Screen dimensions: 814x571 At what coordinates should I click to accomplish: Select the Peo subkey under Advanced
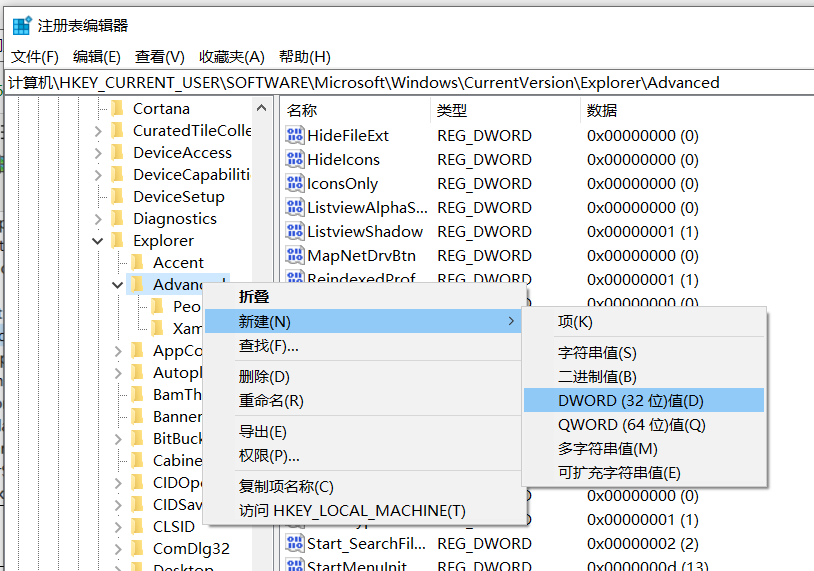coord(186,307)
